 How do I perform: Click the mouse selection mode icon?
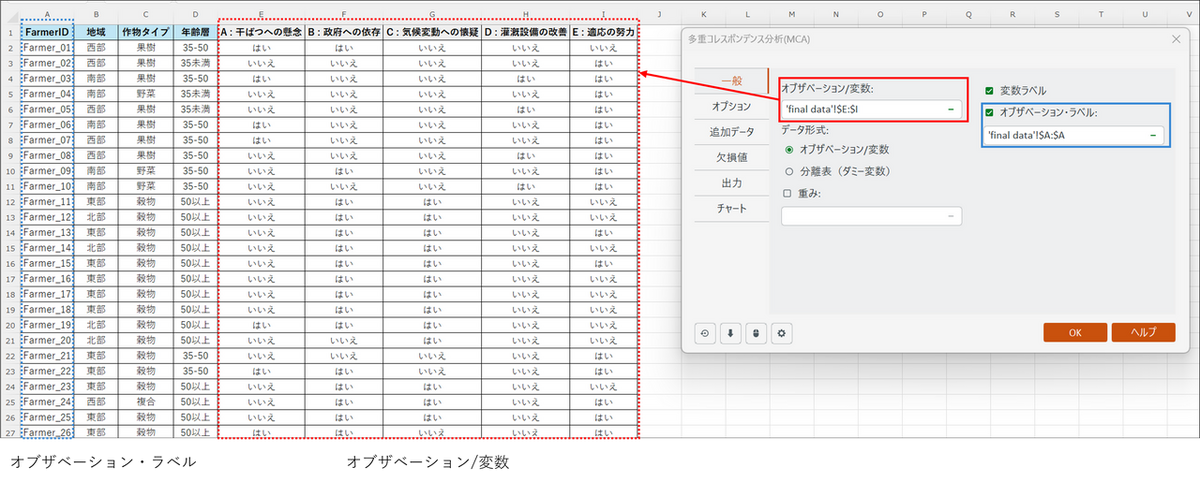point(755,333)
